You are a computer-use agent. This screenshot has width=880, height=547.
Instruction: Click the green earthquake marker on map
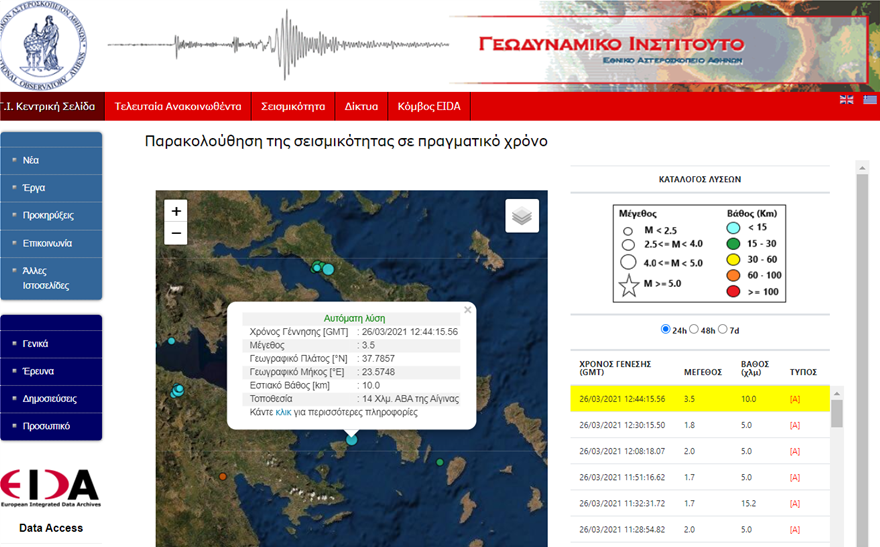pyautogui.click(x=440, y=462)
